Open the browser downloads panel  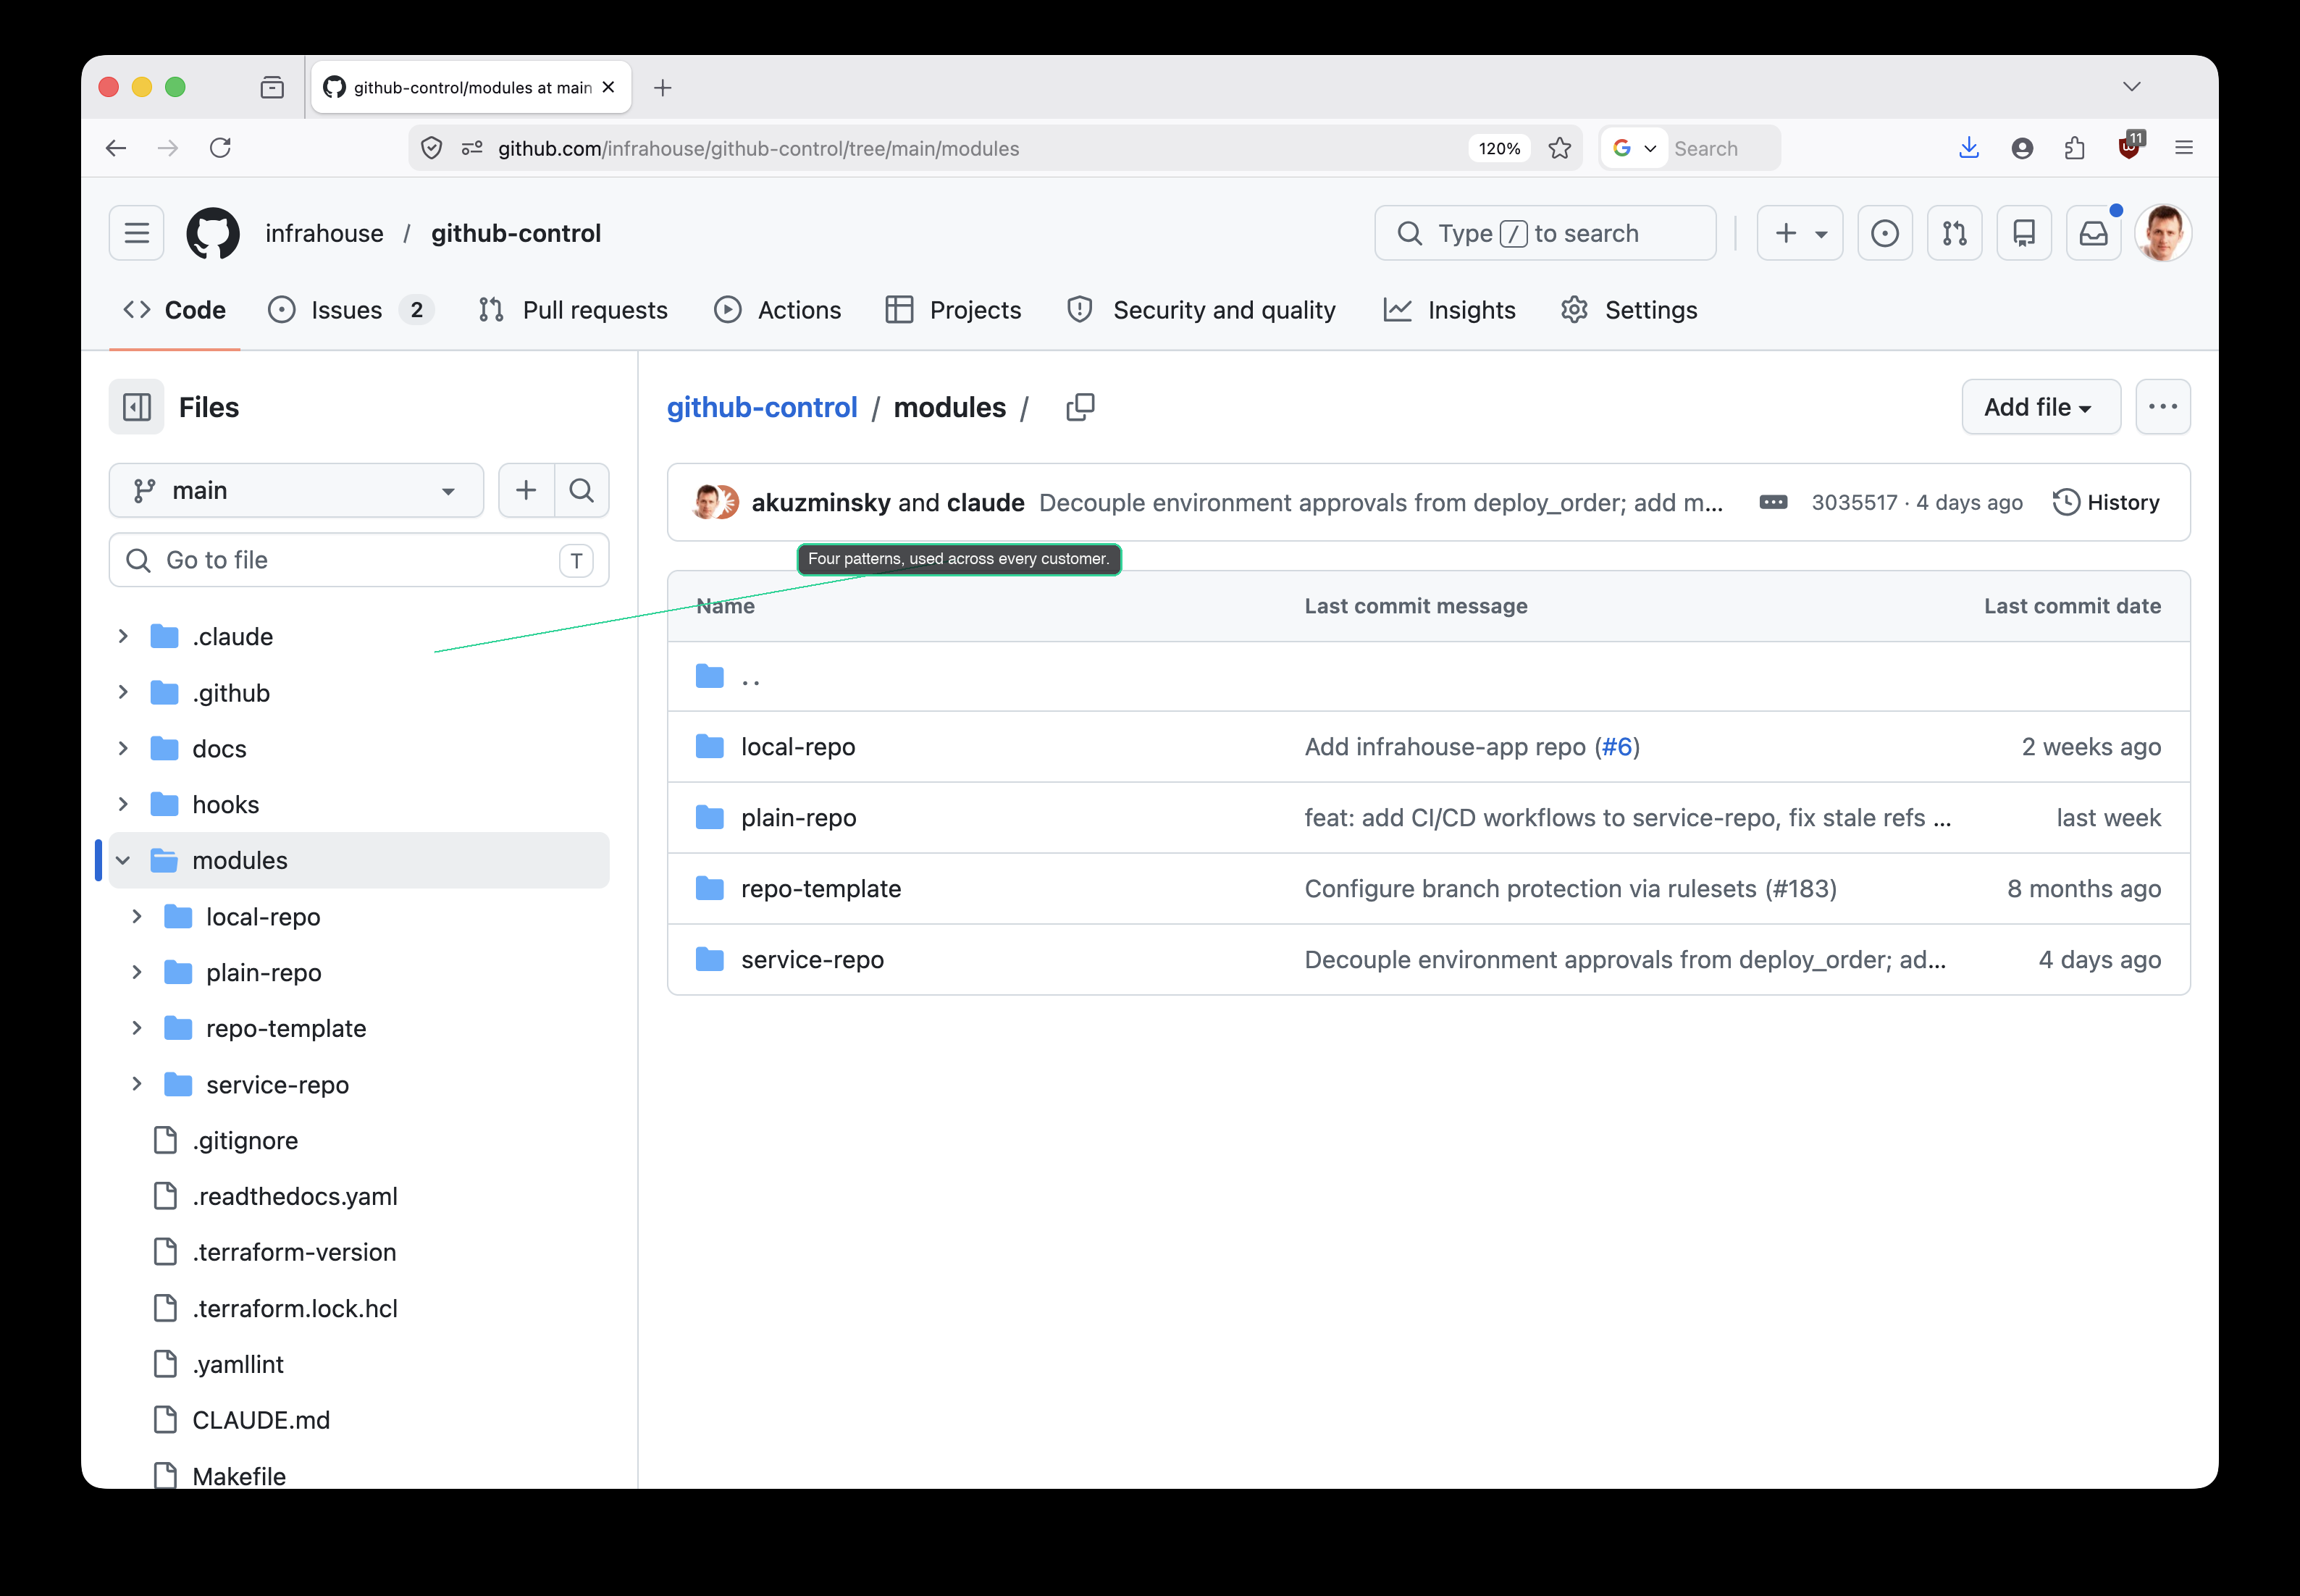coord(1968,148)
